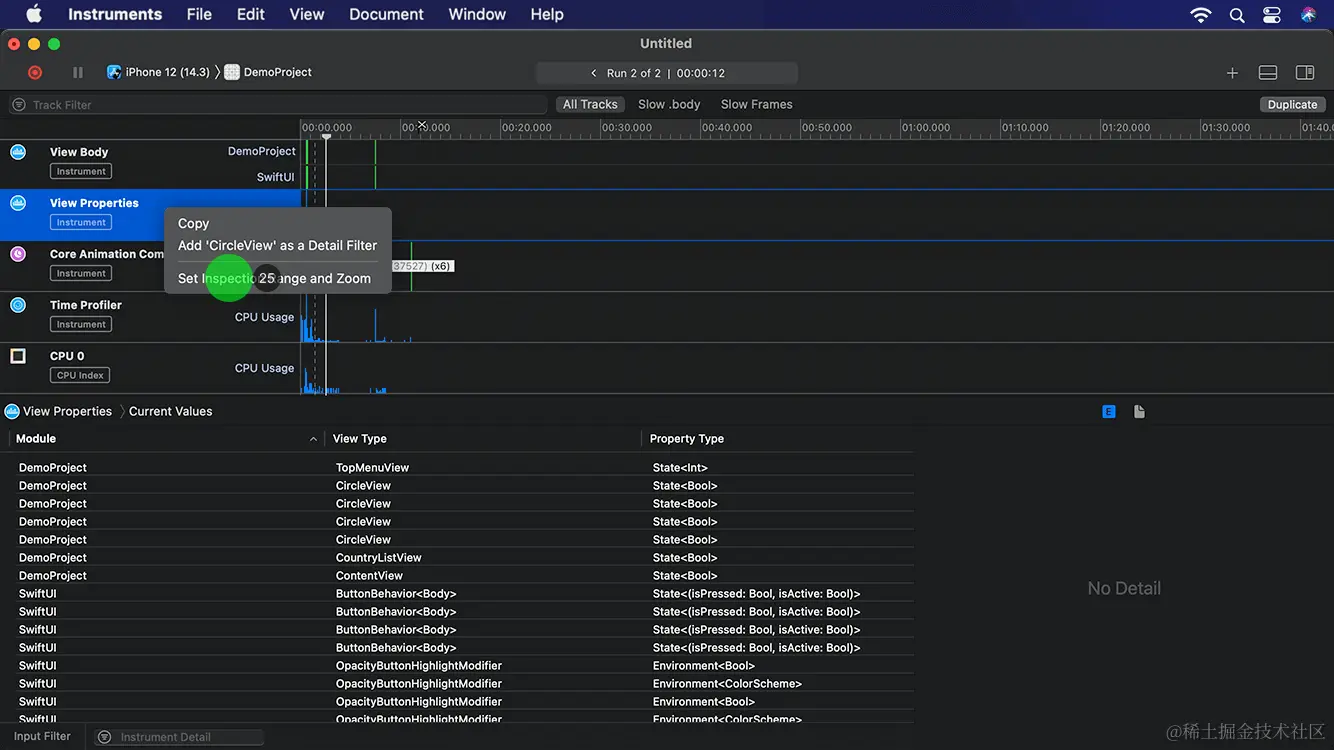Sort by the View Type column header
1334x750 pixels.
coord(484,439)
